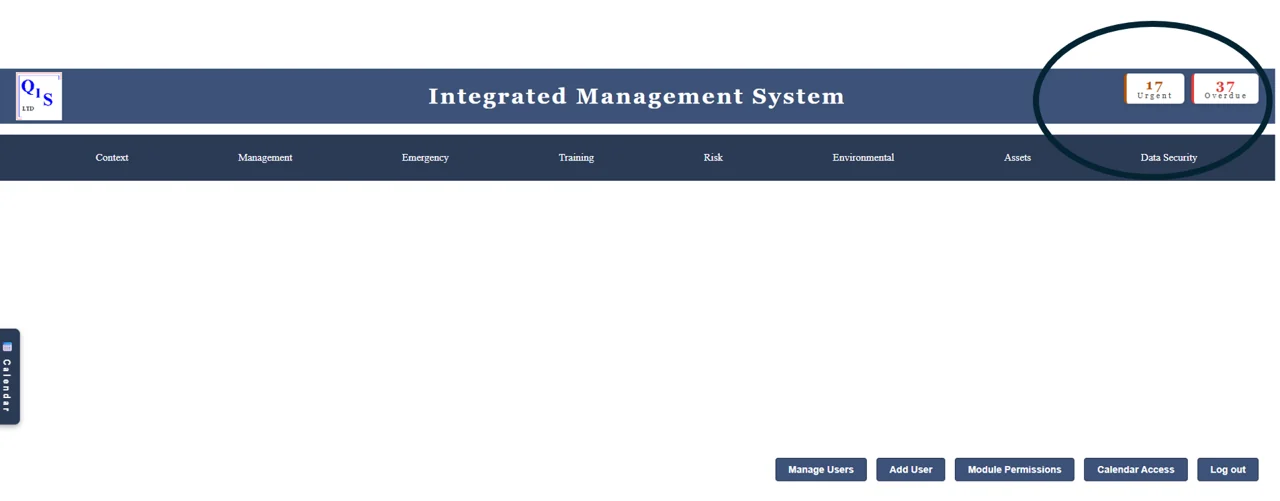This screenshot has height=501, width=1280.
Task: Open the Environmental menu
Action: [x=863, y=158]
